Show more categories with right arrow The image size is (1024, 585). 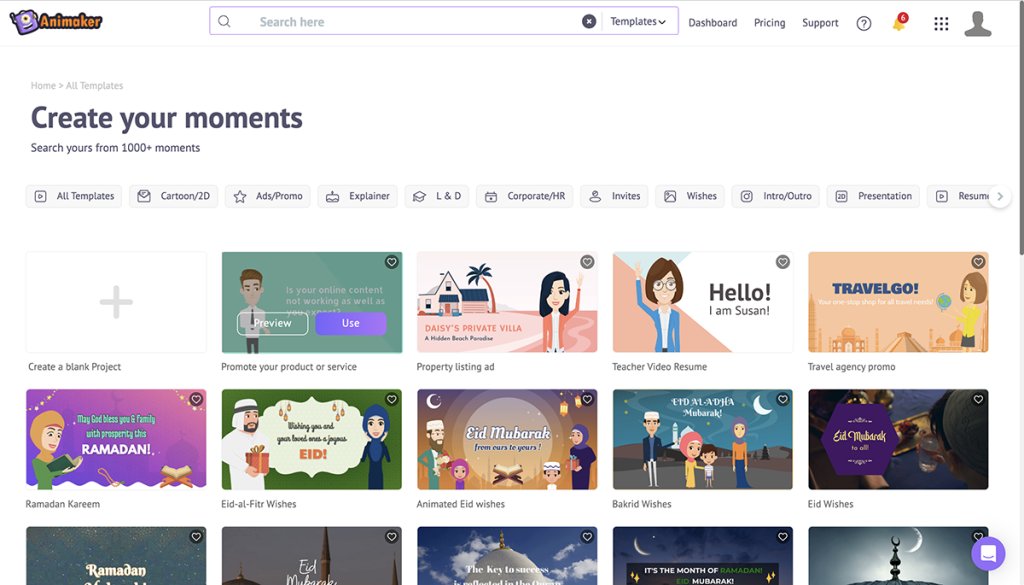click(x=1000, y=196)
